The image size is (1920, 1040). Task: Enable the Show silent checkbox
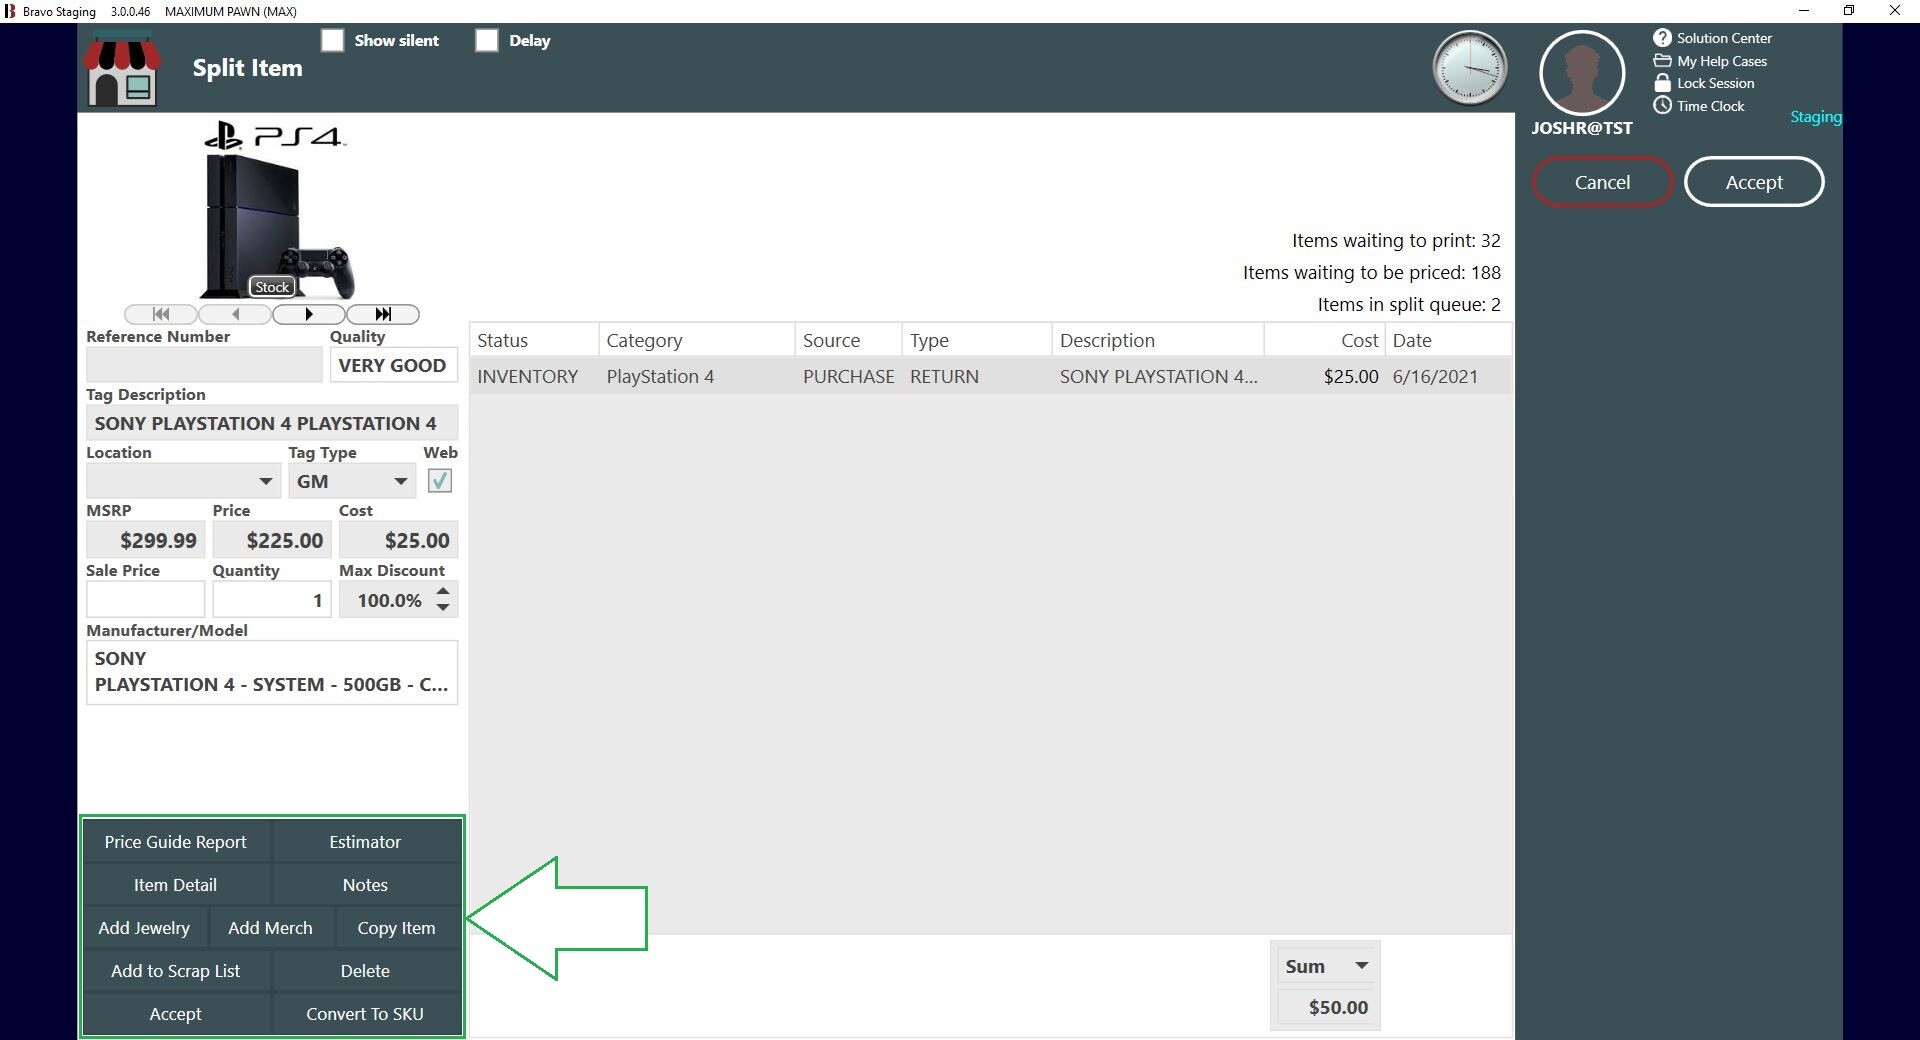332,40
